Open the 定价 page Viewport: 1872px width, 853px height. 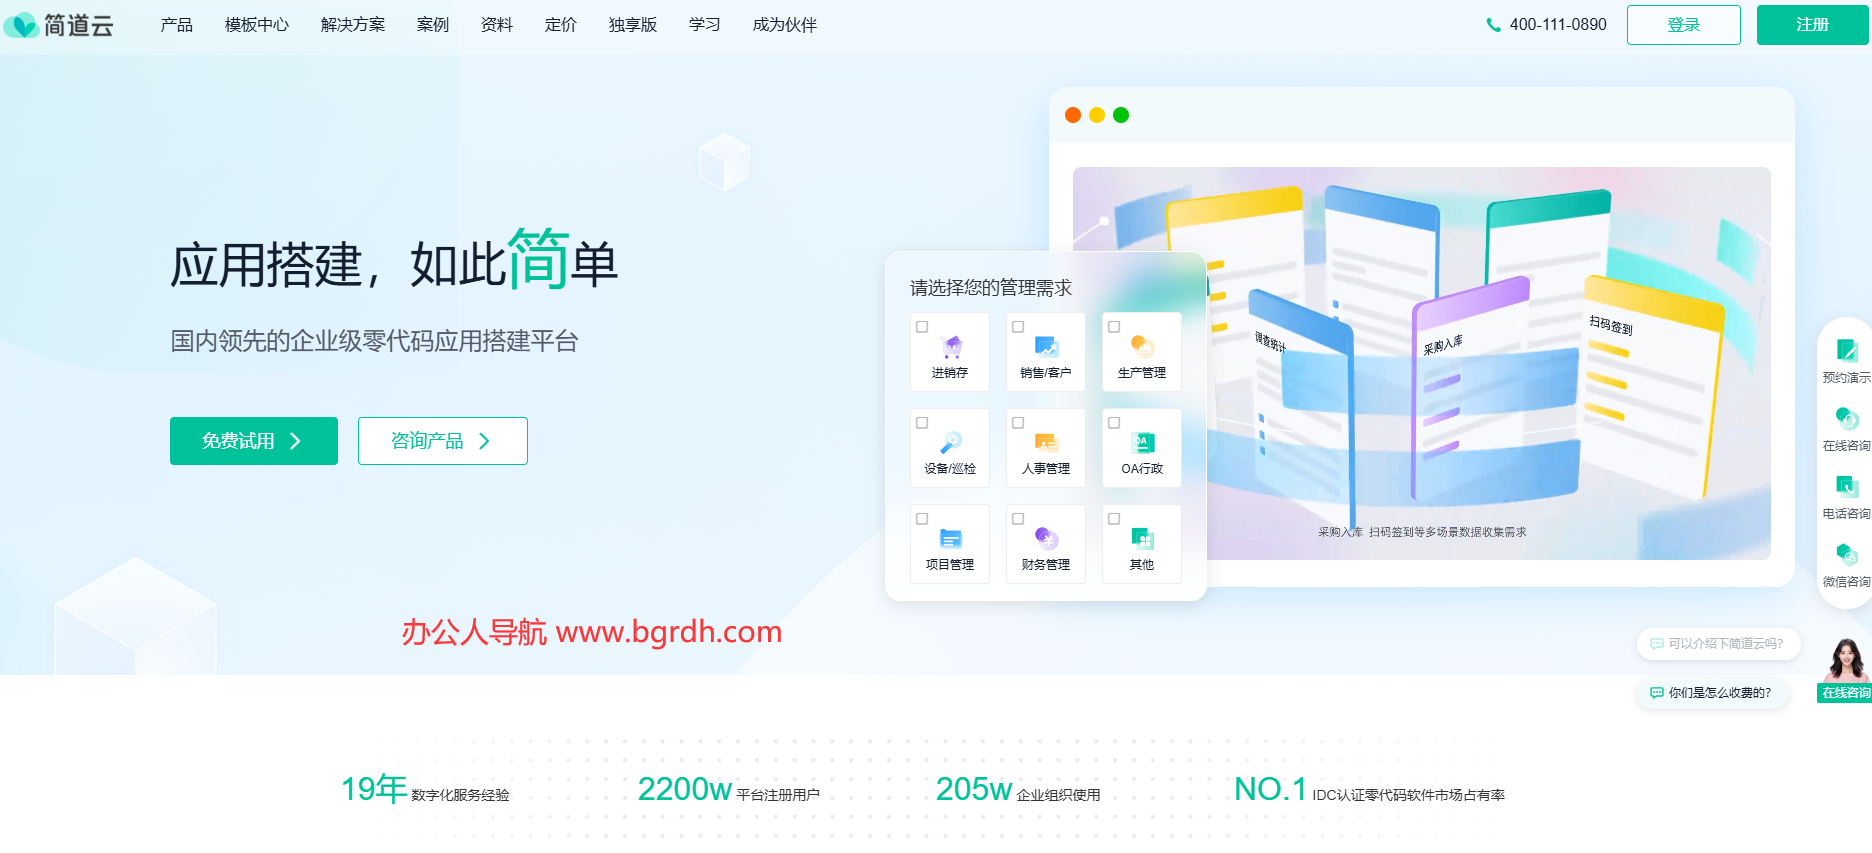[560, 25]
